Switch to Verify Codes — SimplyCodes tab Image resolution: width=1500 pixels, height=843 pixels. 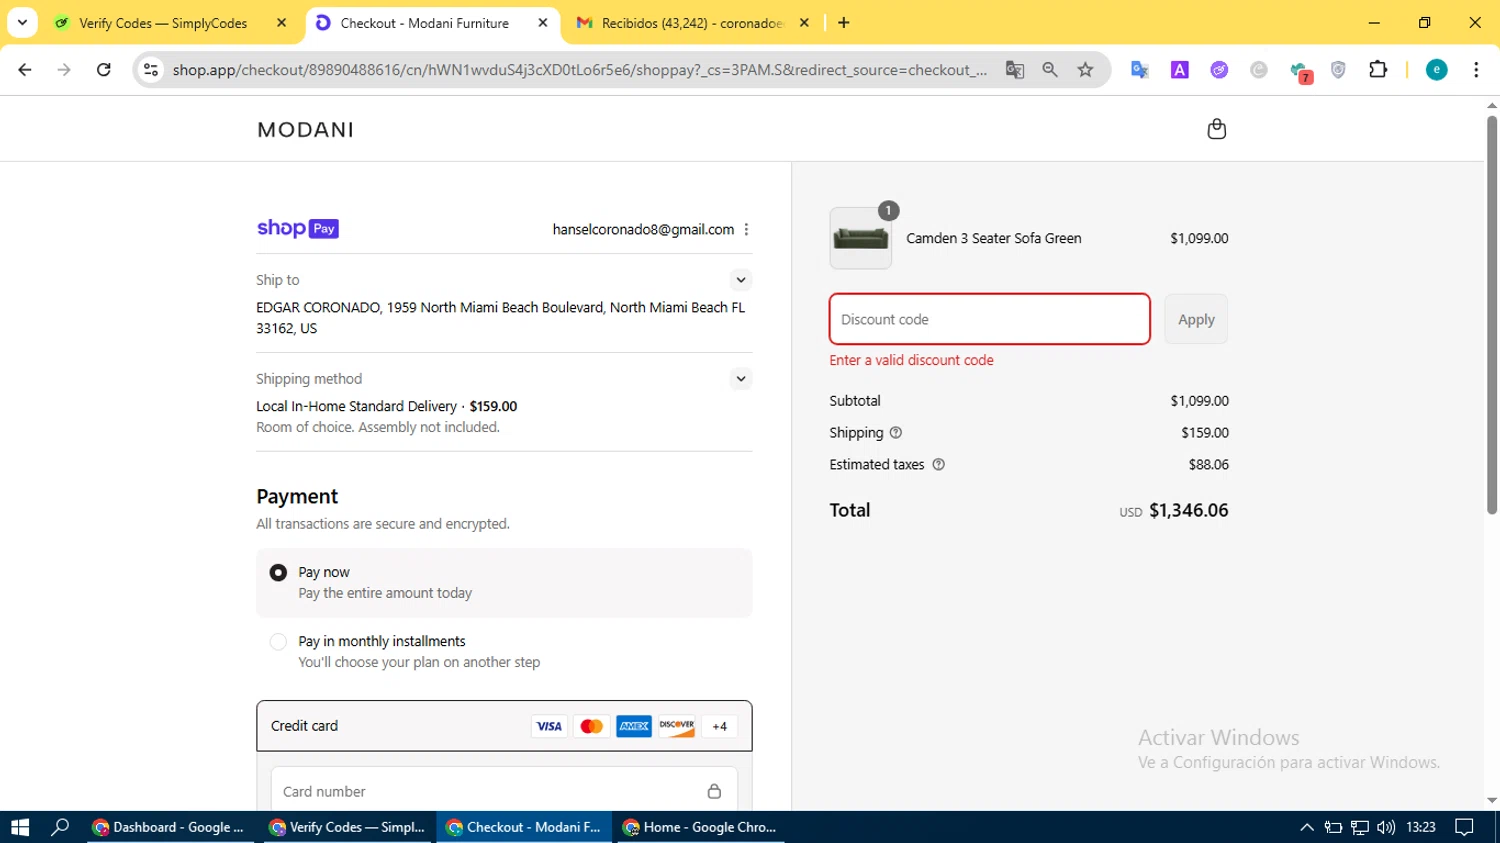[163, 23]
